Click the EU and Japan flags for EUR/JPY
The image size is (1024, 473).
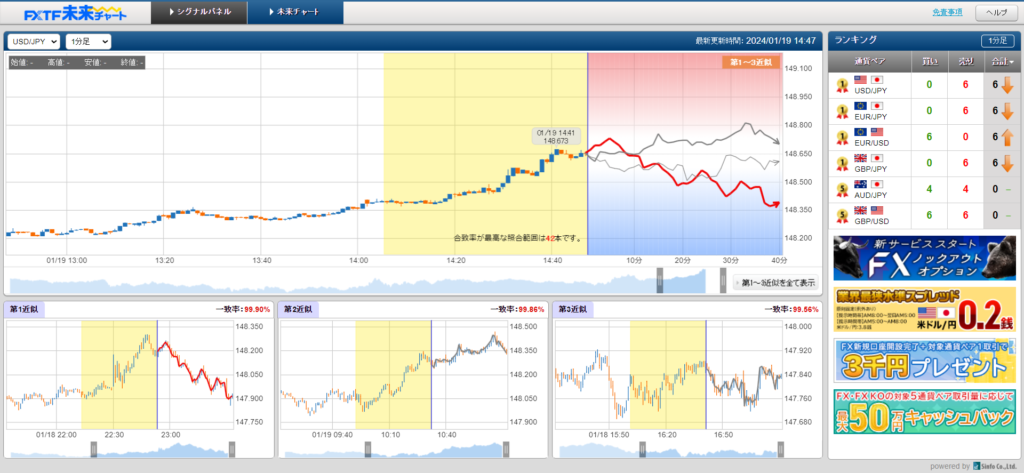pyautogui.click(x=869, y=106)
